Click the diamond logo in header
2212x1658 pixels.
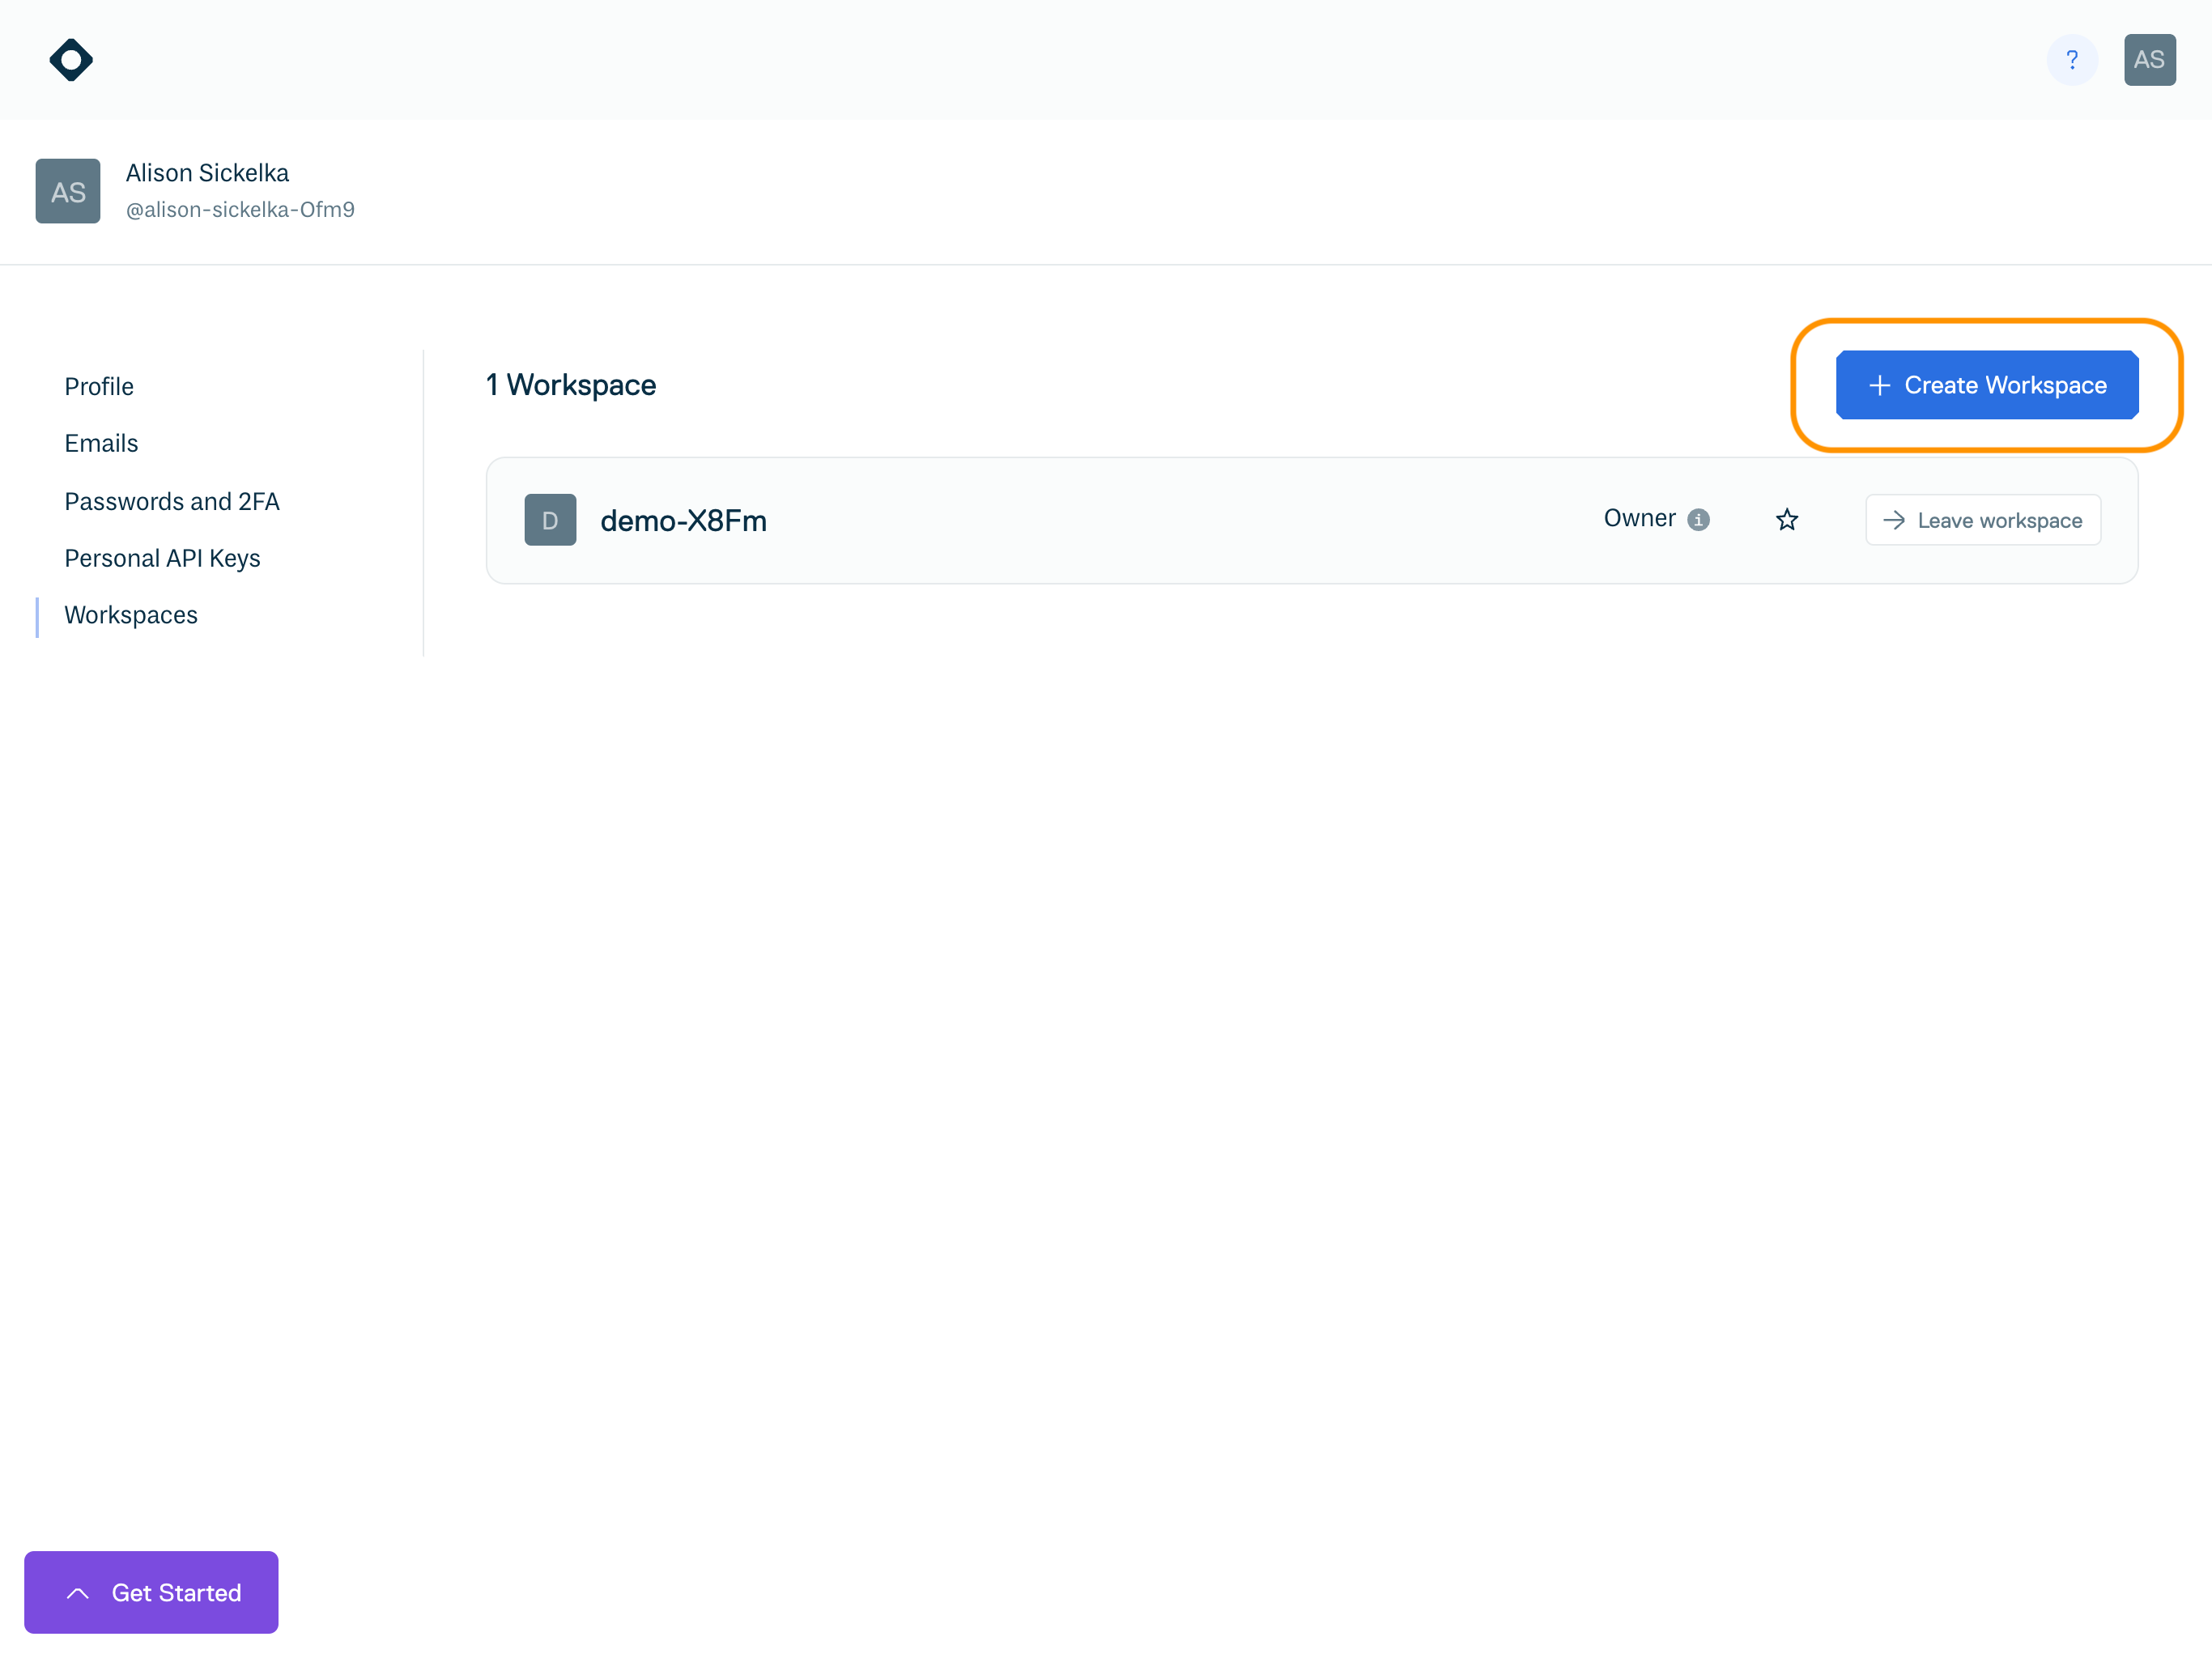(71, 60)
